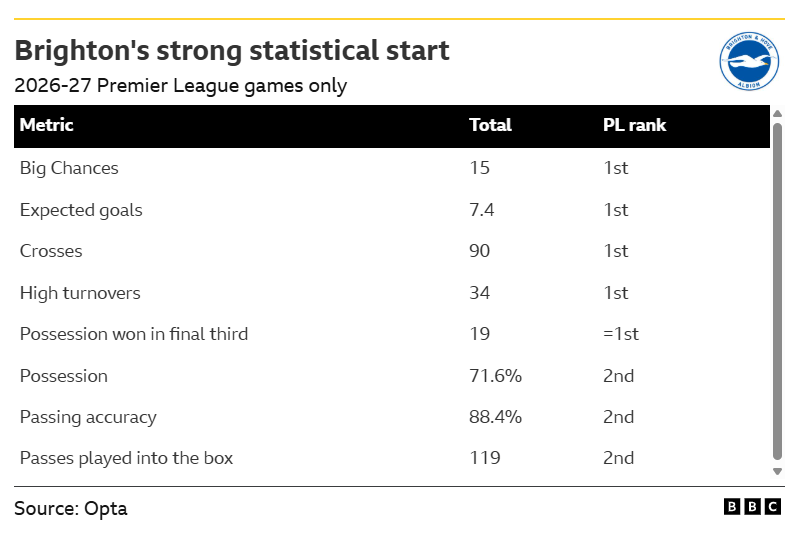Select the Big Chances row label
This screenshot has width=794, height=541.
pyautogui.click(x=69, y=168)
